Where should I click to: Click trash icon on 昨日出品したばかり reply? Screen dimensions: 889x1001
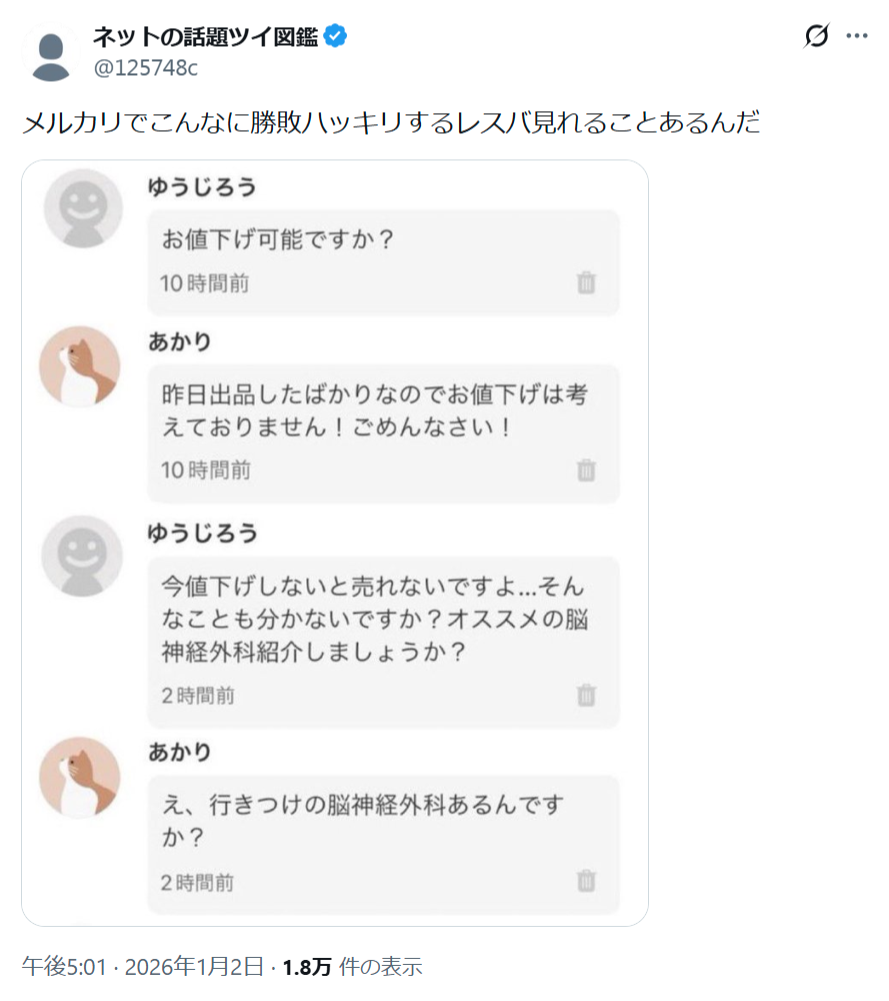586,470
